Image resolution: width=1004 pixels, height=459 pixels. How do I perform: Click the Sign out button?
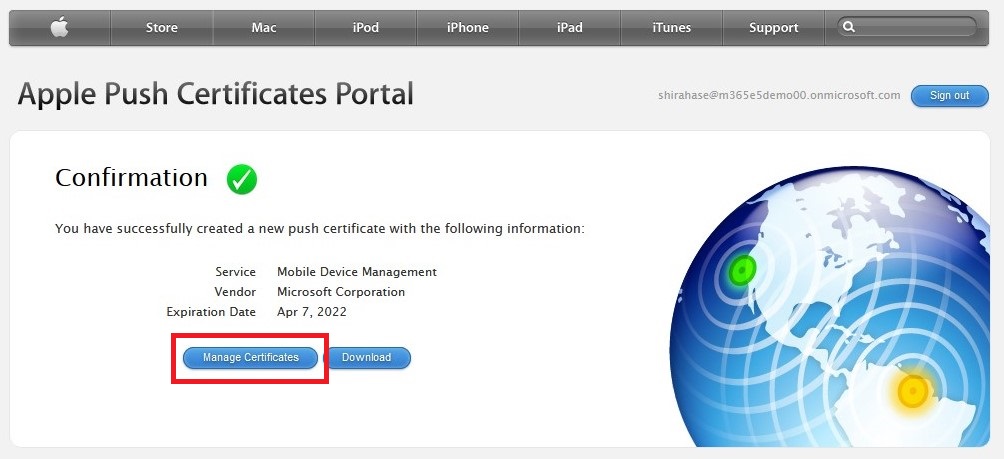click(950, 95)
